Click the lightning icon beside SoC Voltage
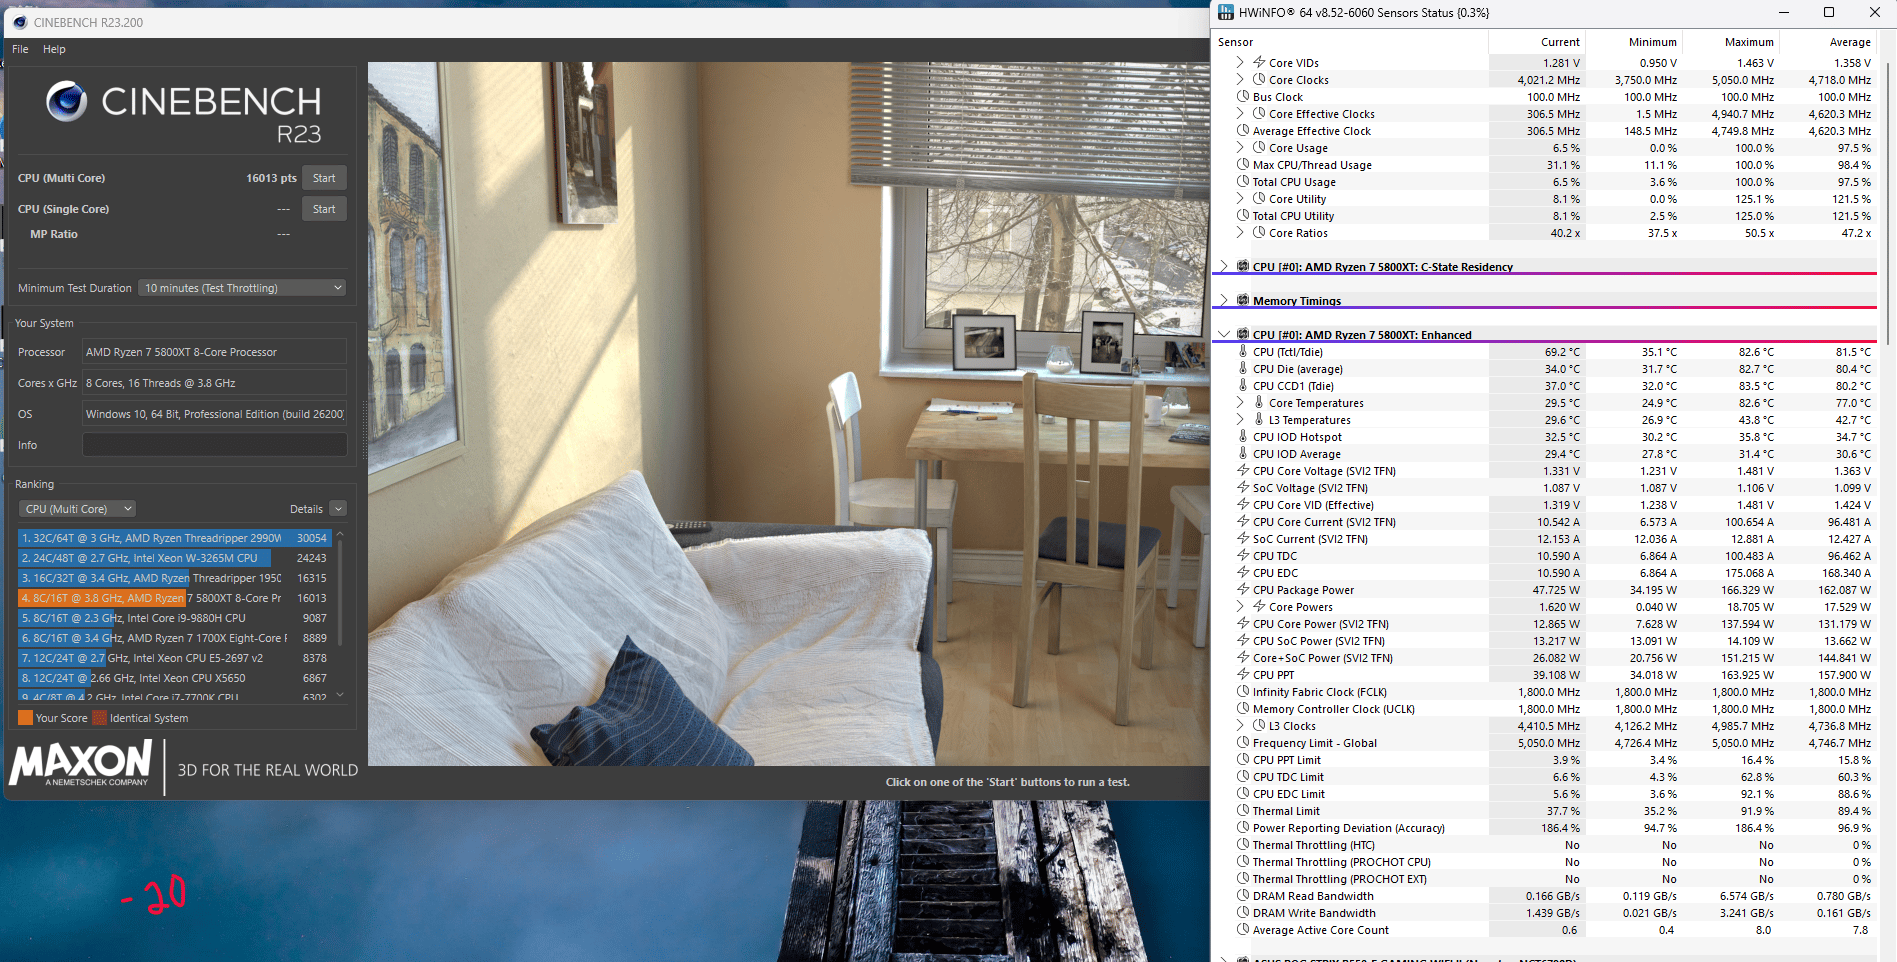The width and height of the screenshot is (1897, 962). [x=1243, y=488]
